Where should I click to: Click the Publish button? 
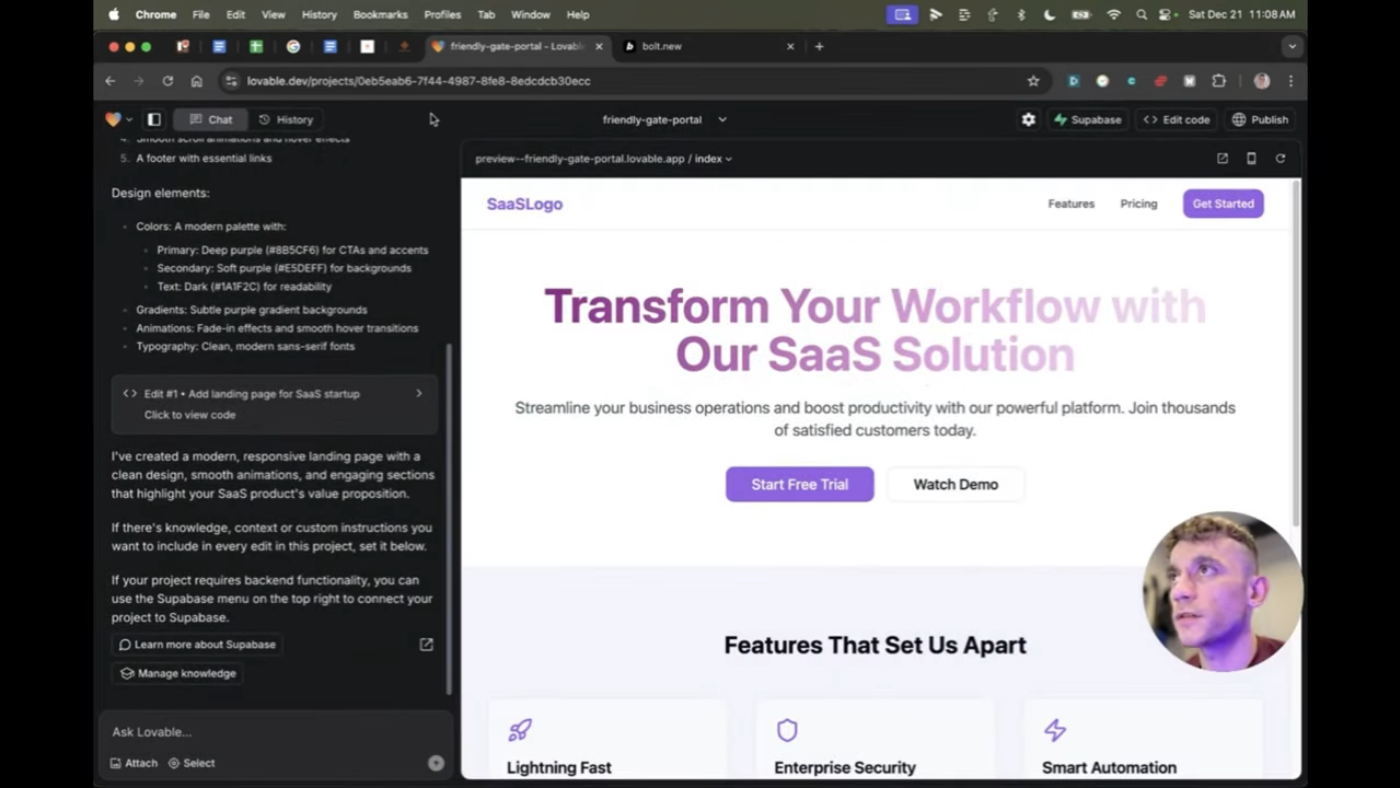tap(1260, 119)
